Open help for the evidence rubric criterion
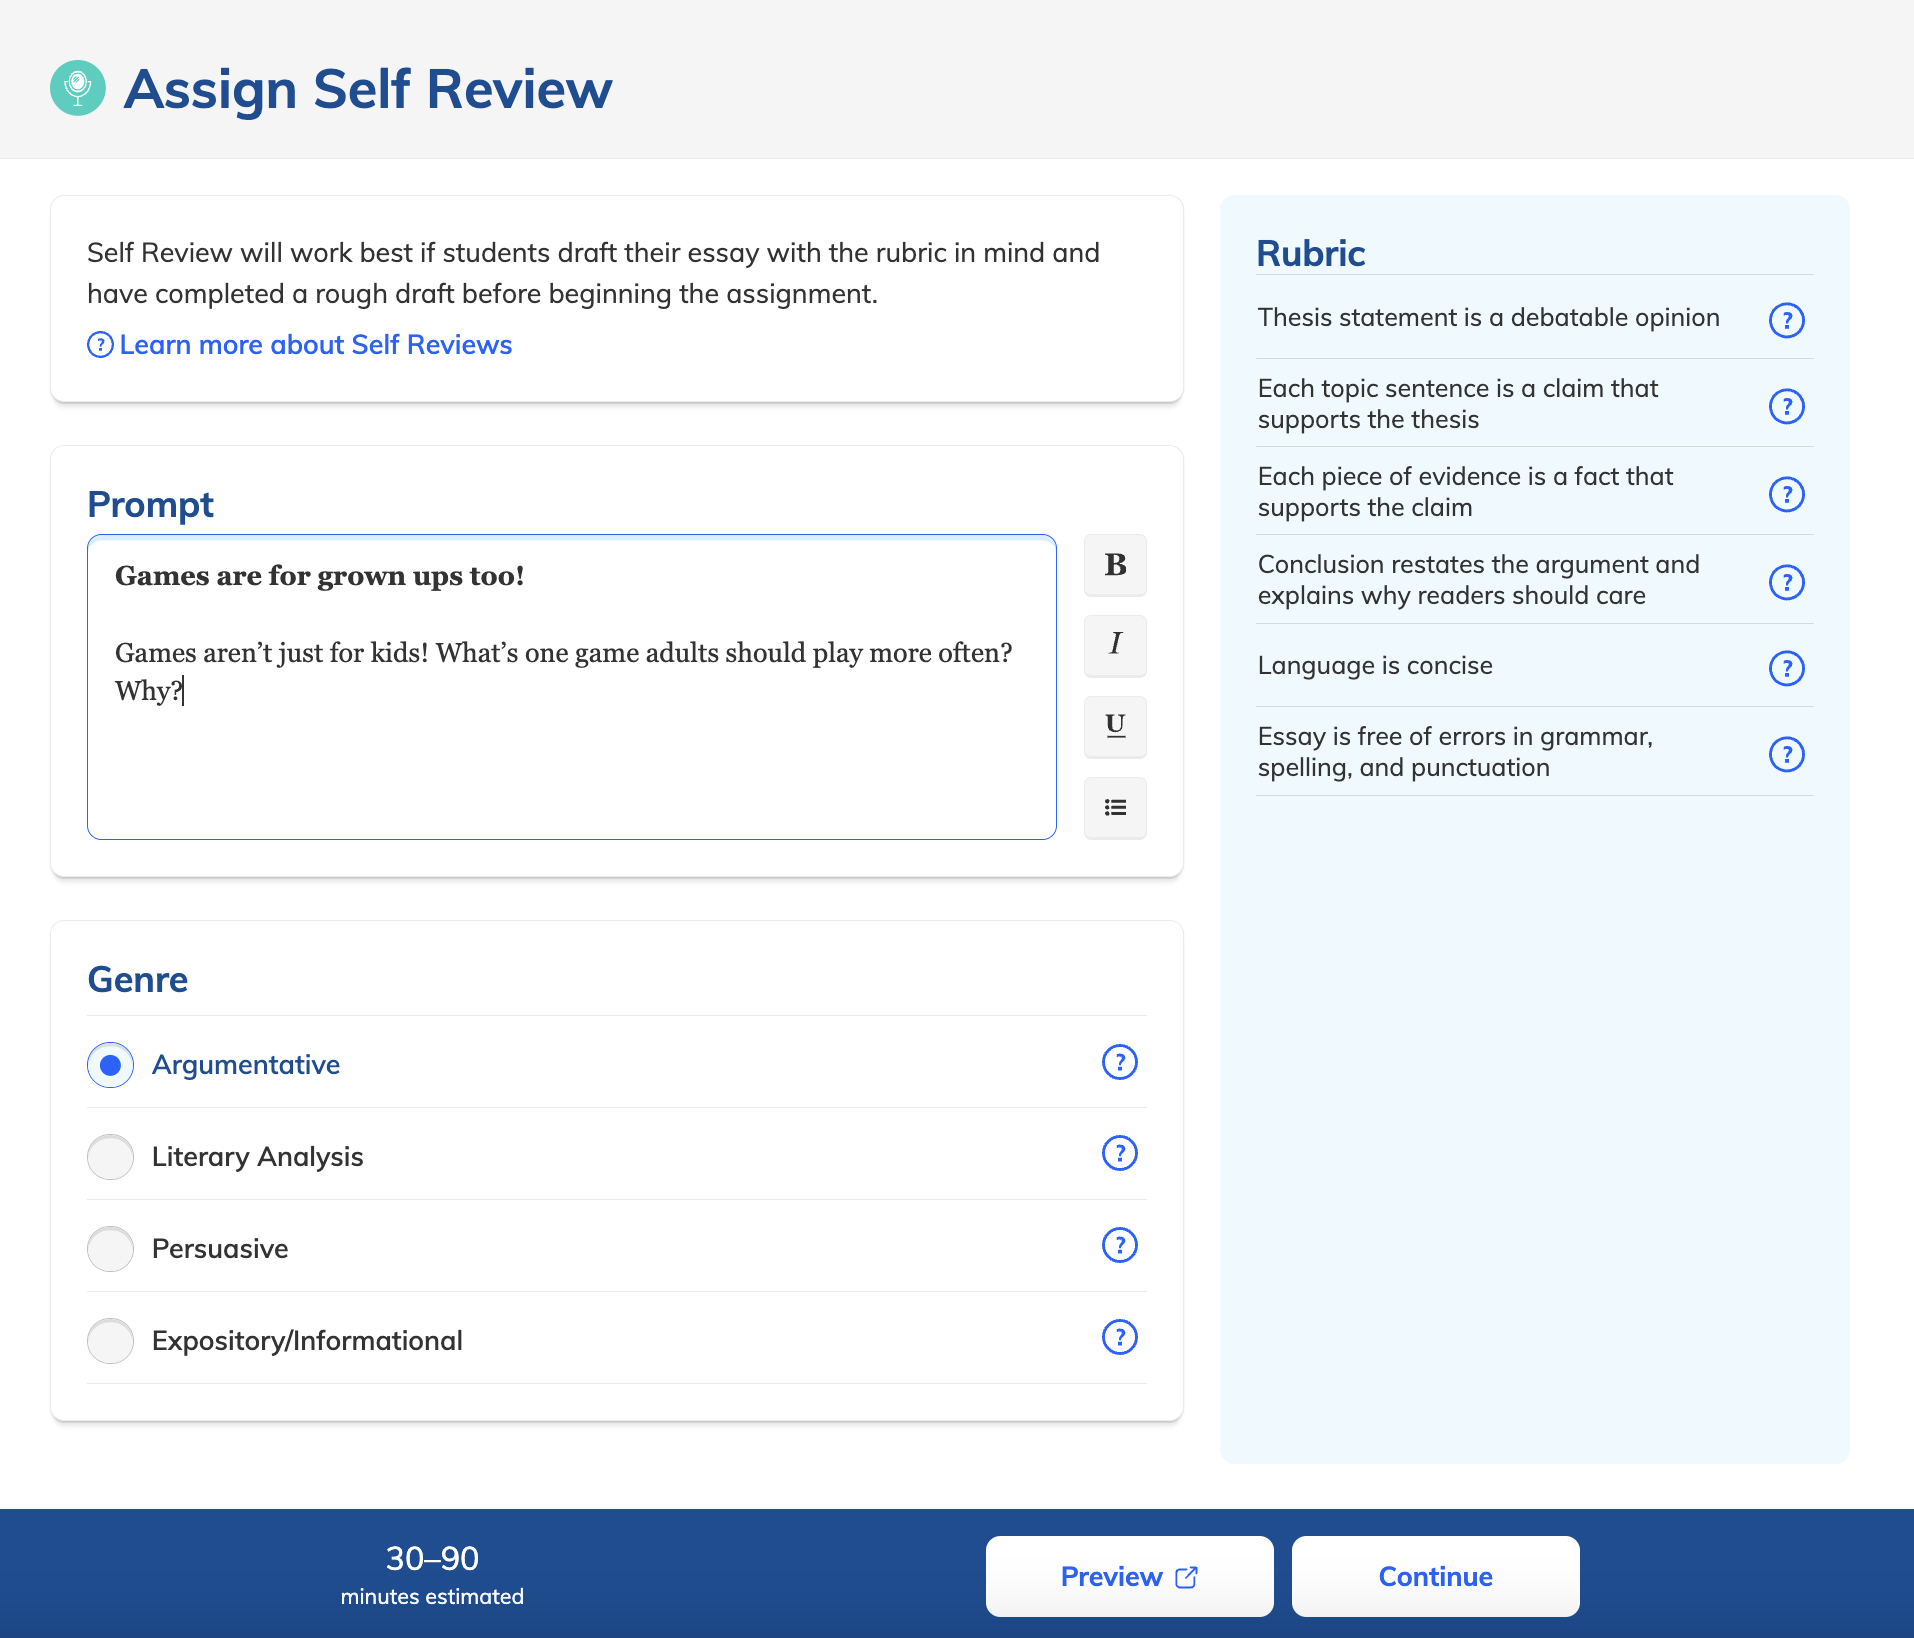The height and width of the screenshot is (1638, 1914). pos(1787,494)
